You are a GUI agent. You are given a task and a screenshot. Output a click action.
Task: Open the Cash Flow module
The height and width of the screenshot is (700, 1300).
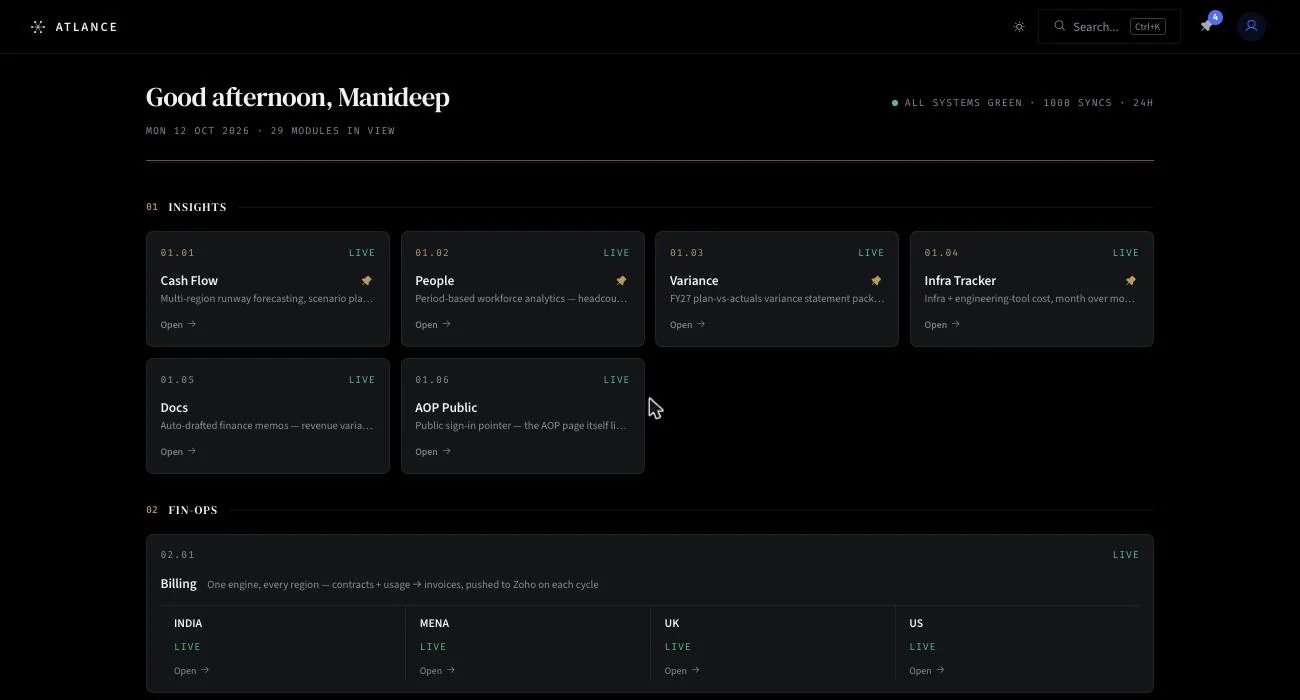178,324
